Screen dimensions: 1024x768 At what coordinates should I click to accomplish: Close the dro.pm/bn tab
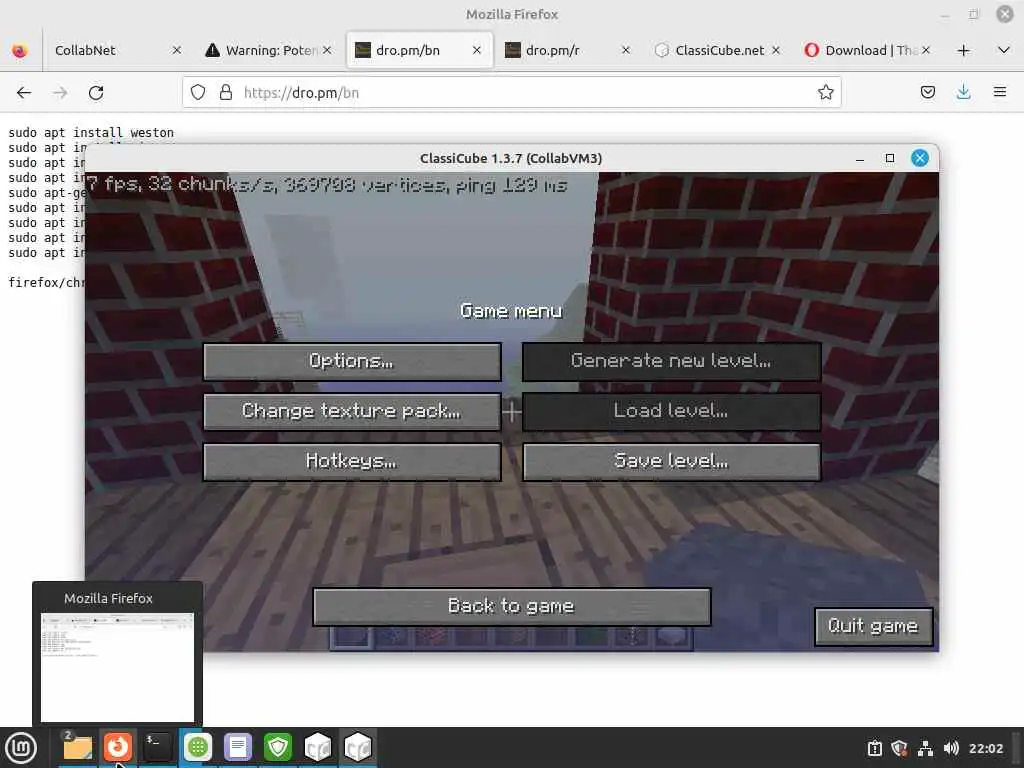(477, 50)
